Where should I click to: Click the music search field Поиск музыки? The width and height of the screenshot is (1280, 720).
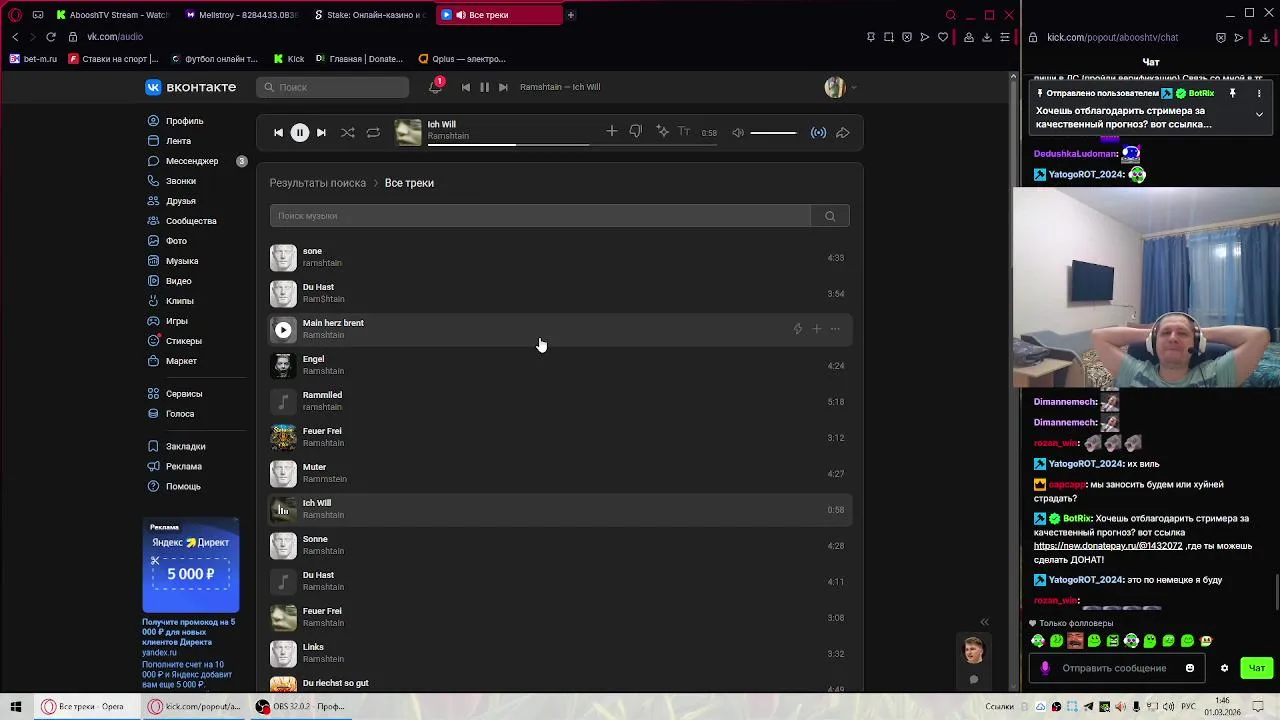[x=540, y=216]
